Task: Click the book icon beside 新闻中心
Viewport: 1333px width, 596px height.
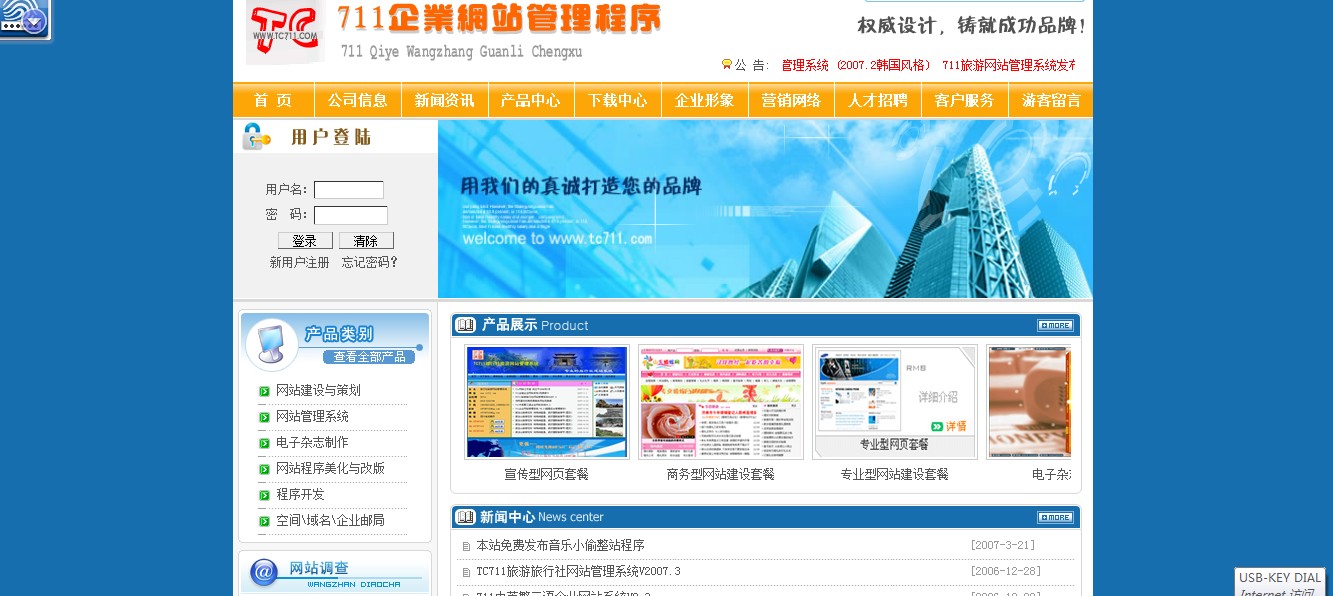Action: point(465,517)
